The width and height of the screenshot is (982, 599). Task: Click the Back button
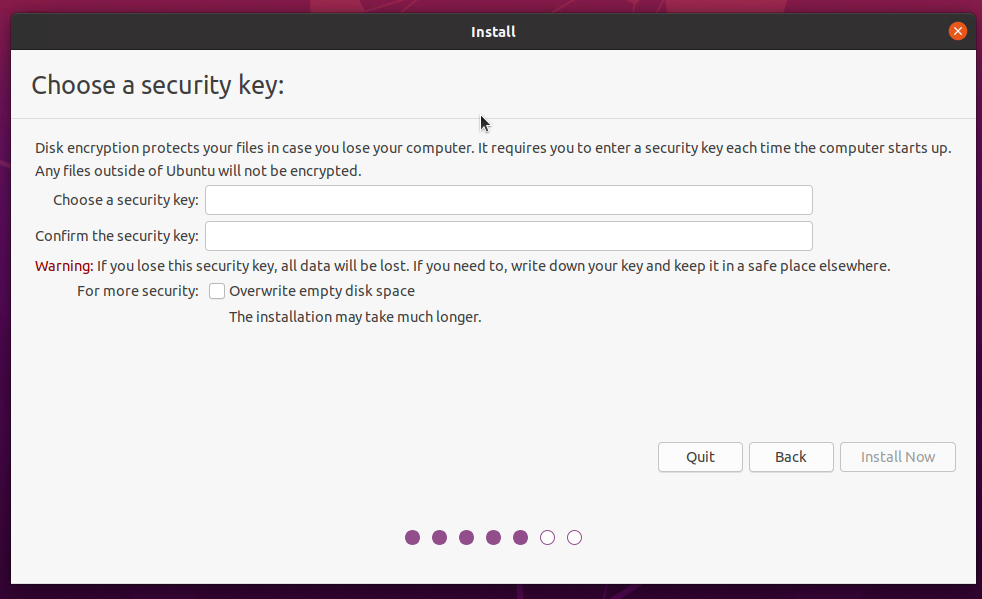point(791,457)
